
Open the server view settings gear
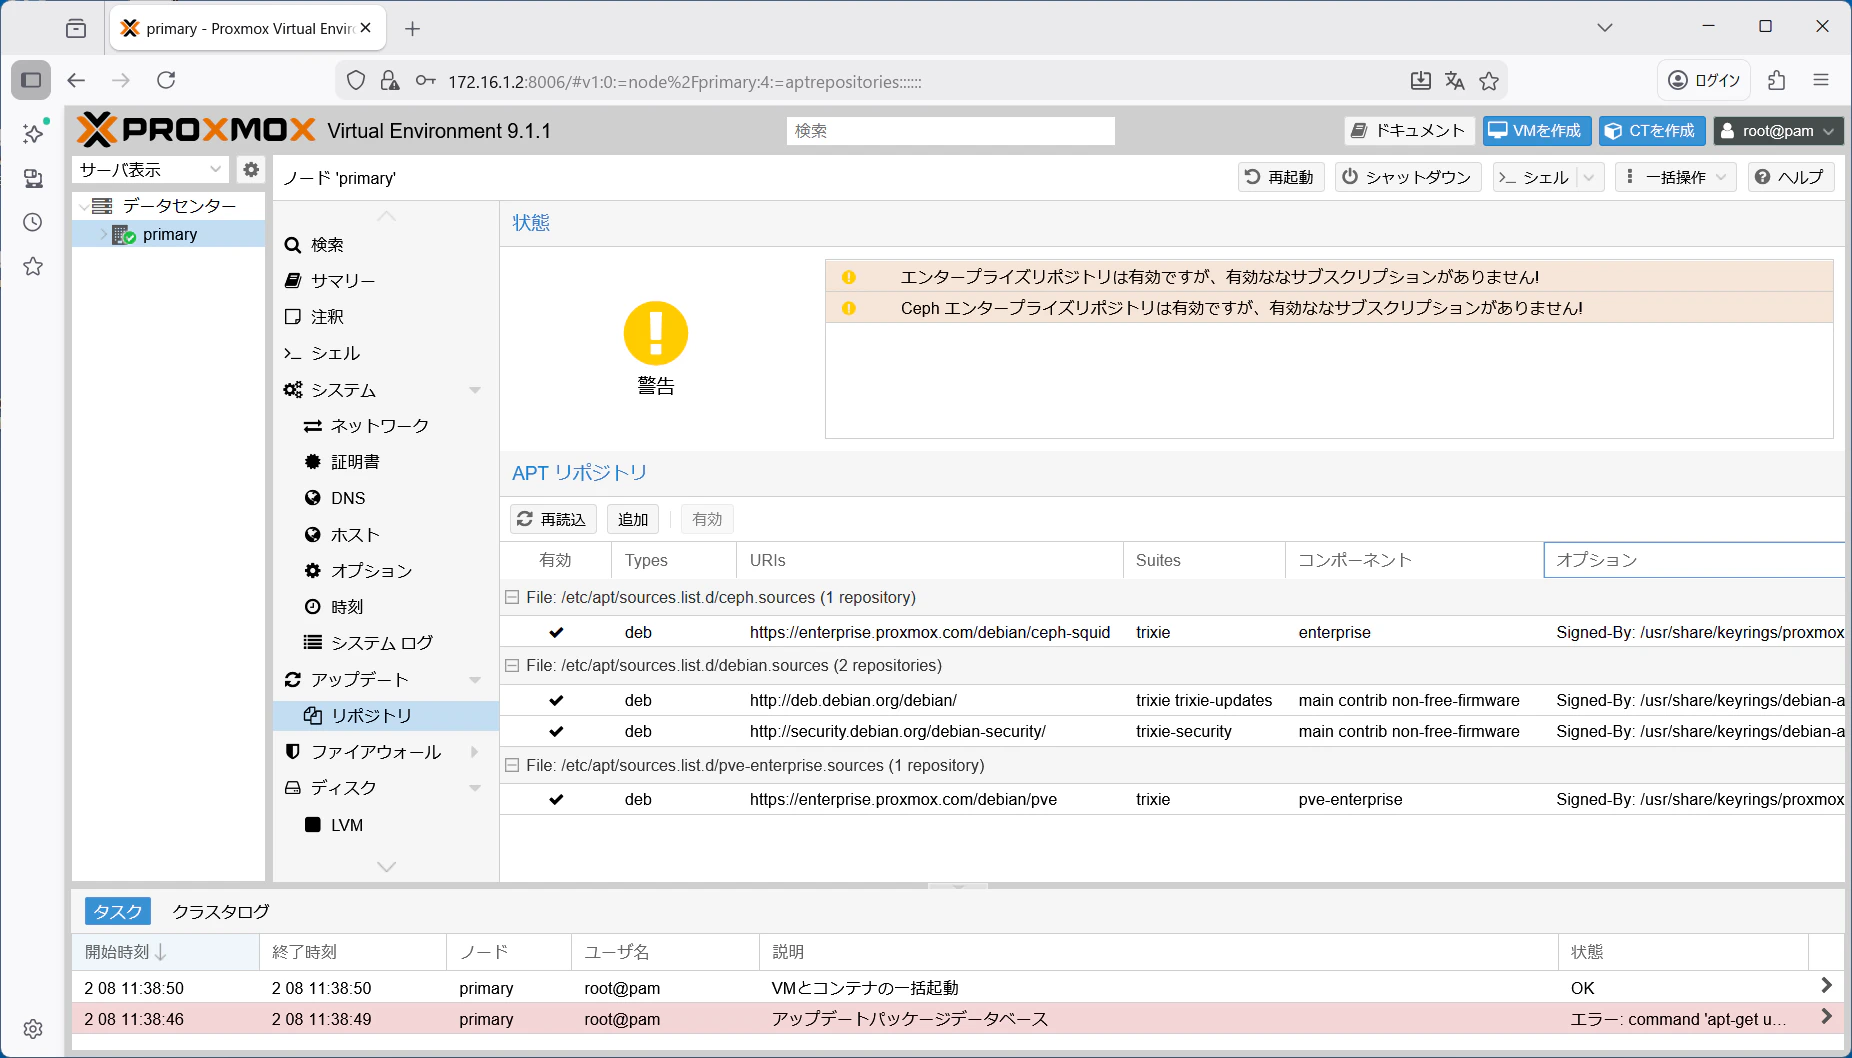coord(251,170)
